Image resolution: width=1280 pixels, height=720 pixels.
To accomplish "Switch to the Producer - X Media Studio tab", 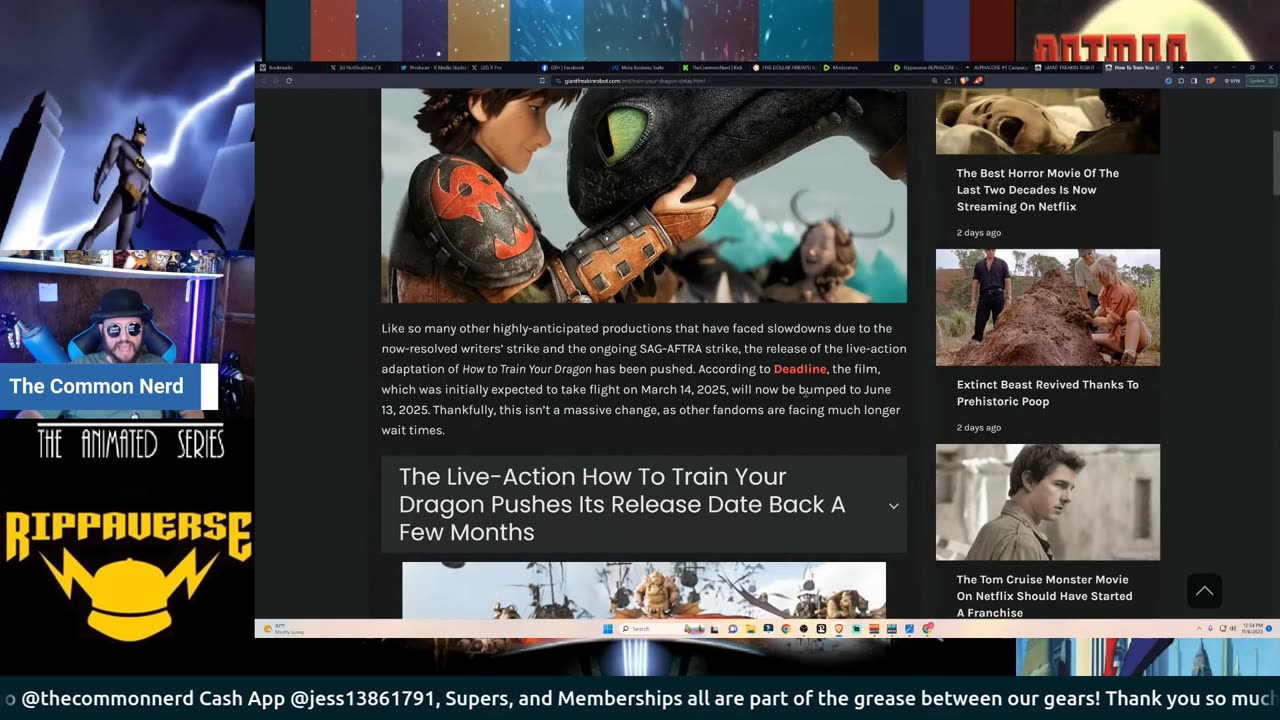I will 433,67.
